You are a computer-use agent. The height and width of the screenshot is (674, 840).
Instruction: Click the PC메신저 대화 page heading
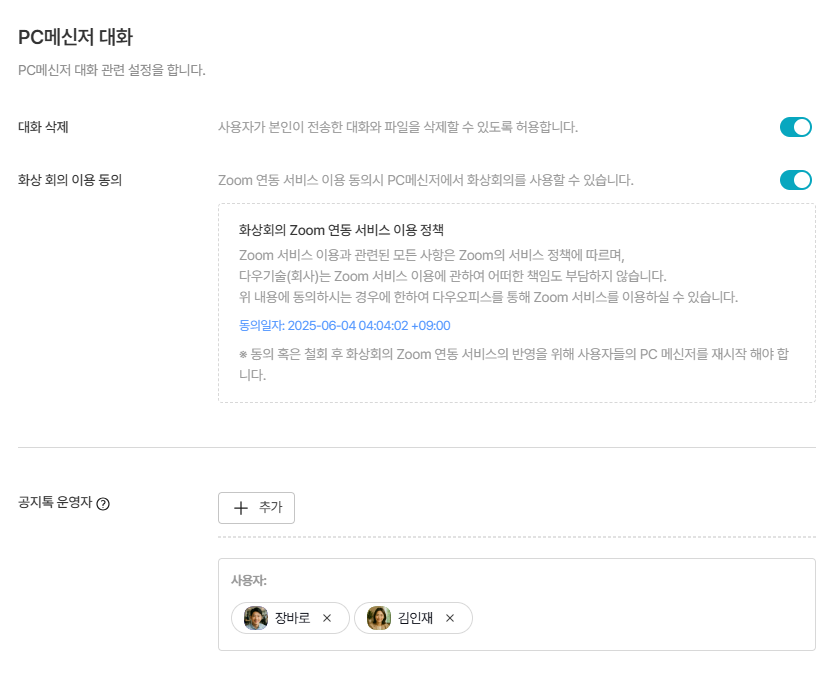coord(76,38)
